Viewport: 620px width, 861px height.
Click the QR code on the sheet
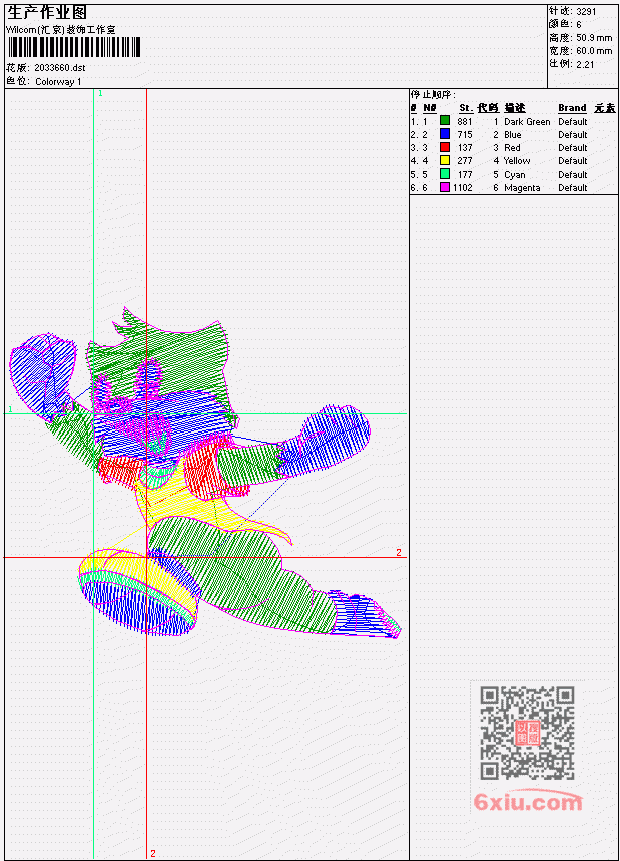(x=527, y=733)
